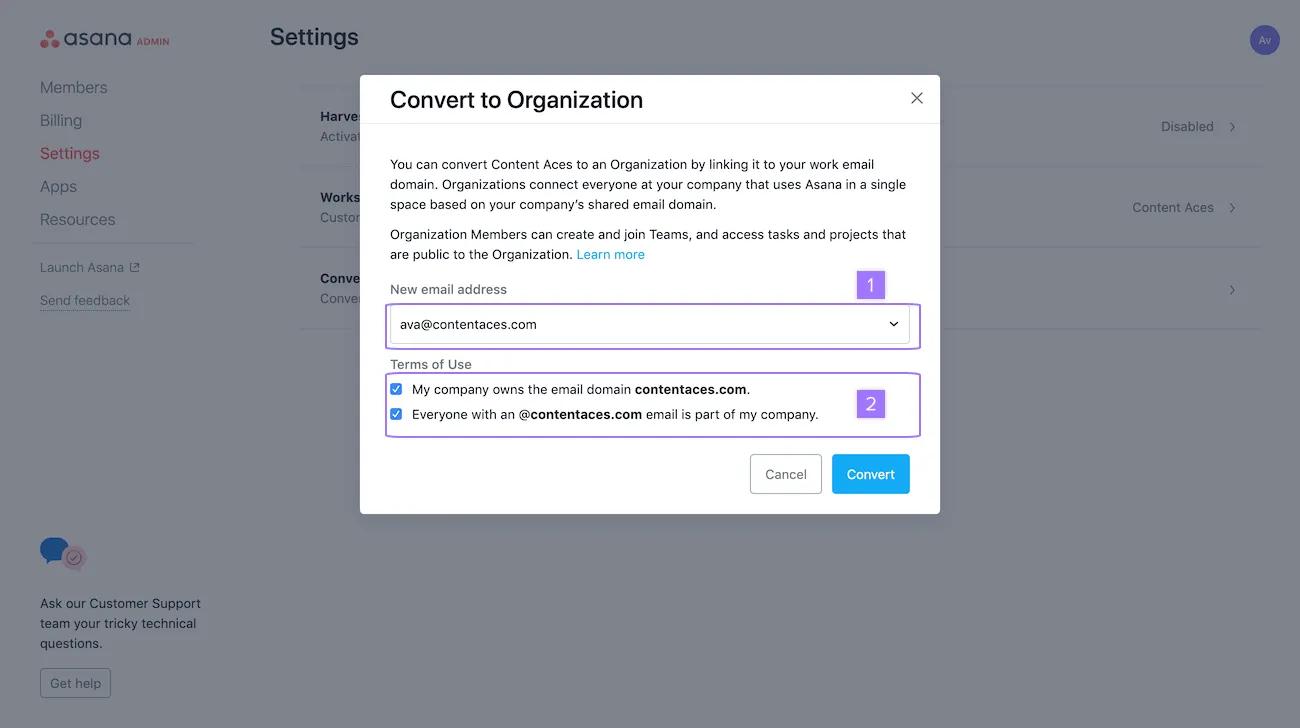Screen dimensions: 1300x728
Task: Open the Learn more link
Action: pos(610,254)
